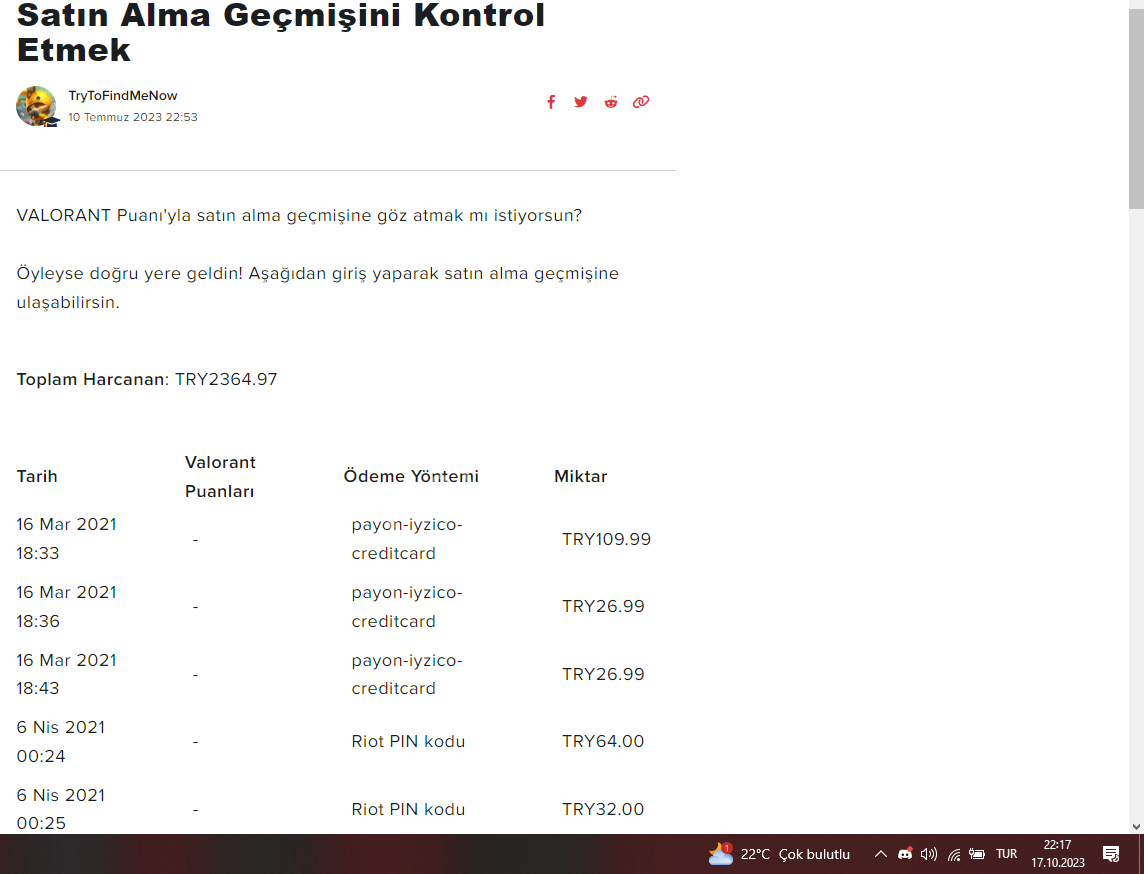Share article on Reddit icon
The image size is (1144, 874).
pos(611,102)
